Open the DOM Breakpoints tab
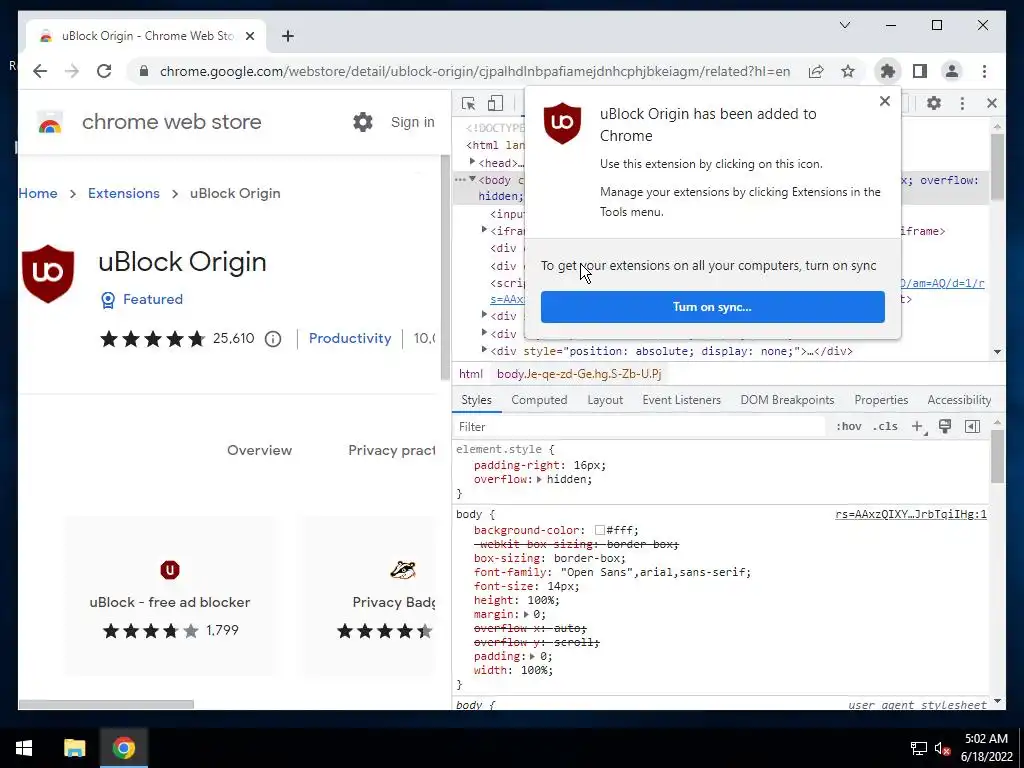 (787, 400)
